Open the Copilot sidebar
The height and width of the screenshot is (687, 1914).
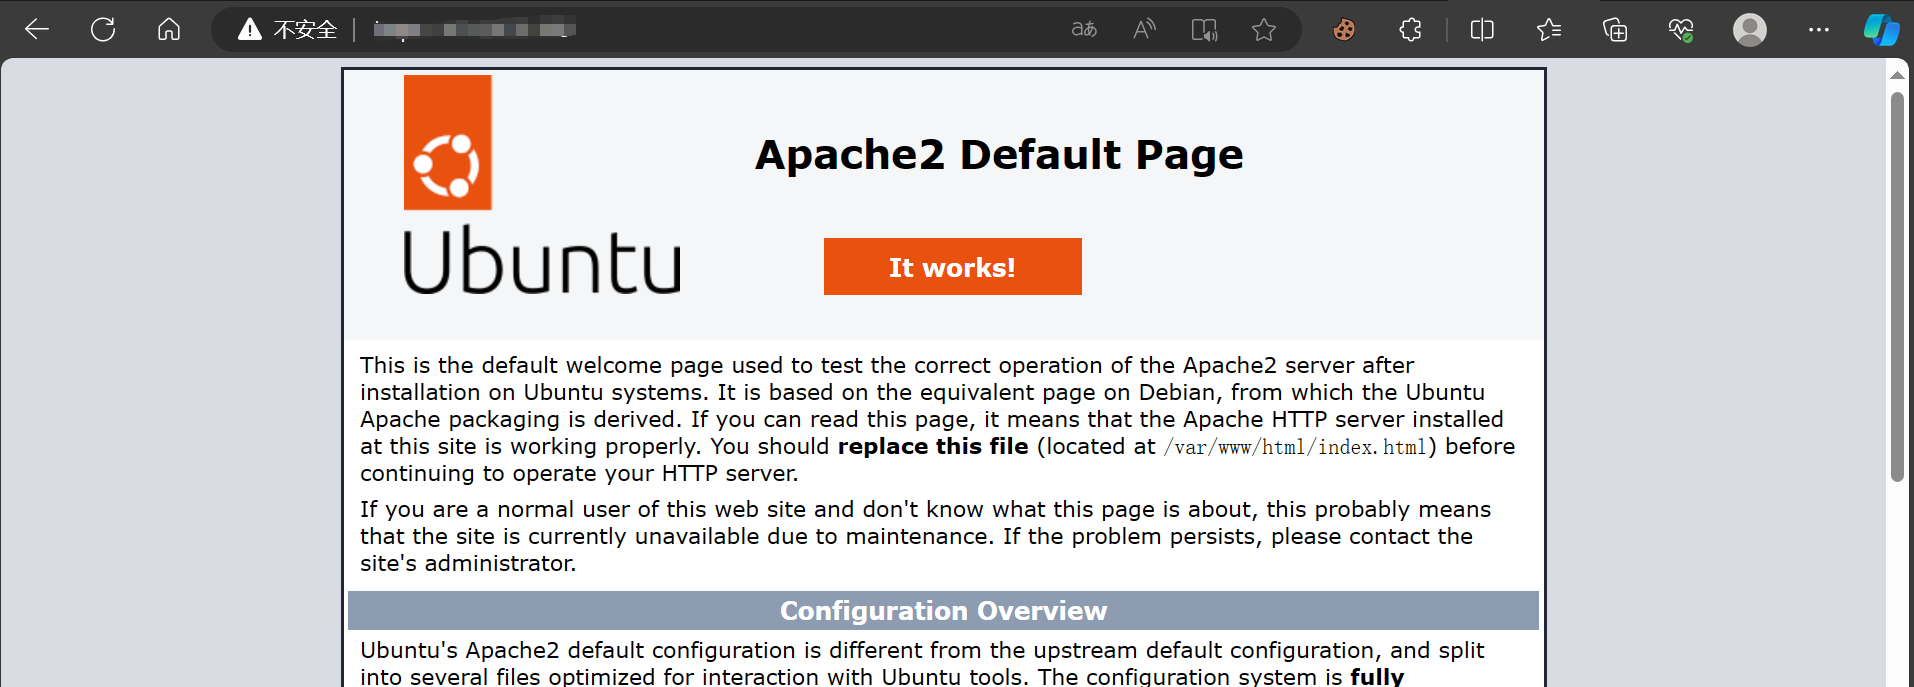coord(1881,30)
